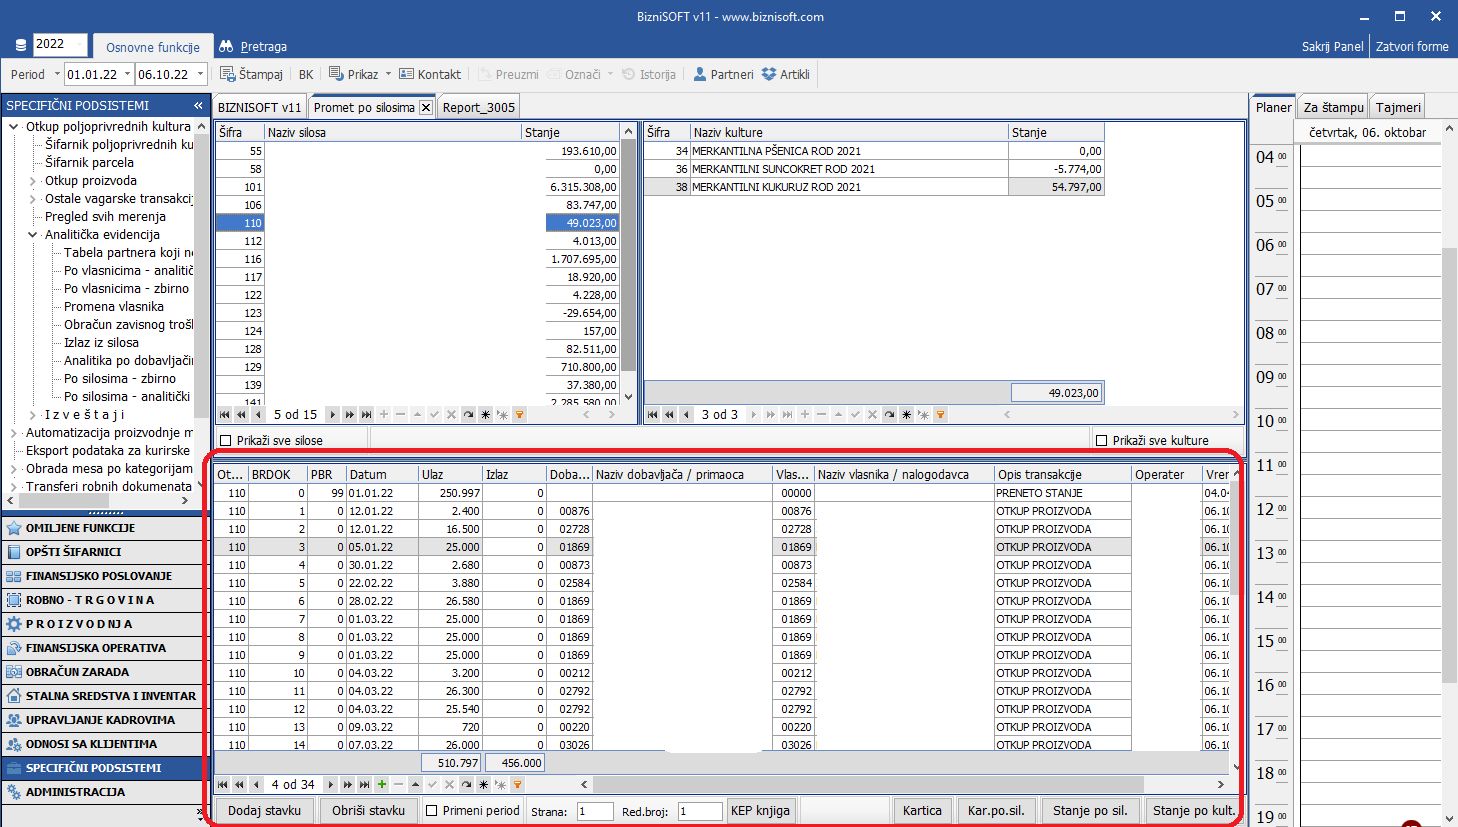
Task: Click the Štampaj print icon
Action: point(227,74)
